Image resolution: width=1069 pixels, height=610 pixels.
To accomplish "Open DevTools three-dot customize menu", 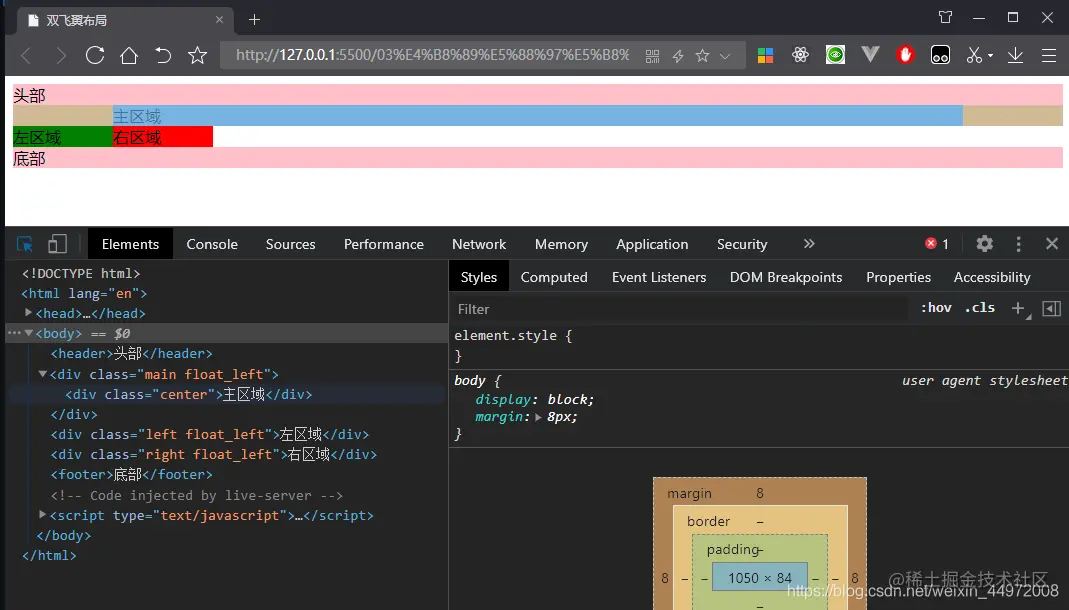I will (x=1019, y=244).
